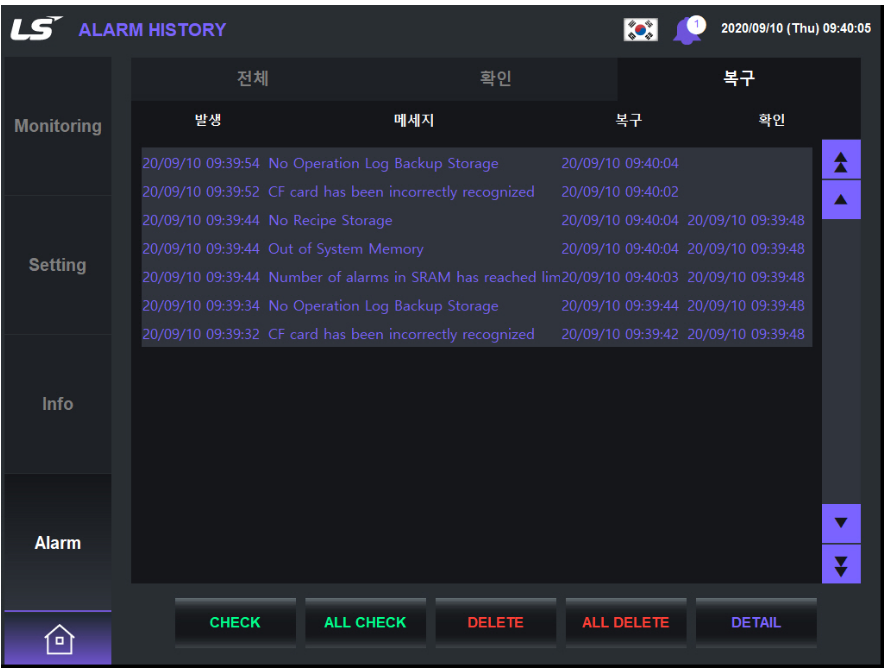
Task: Open Monitoring from the sidebar
Action: 57,126
